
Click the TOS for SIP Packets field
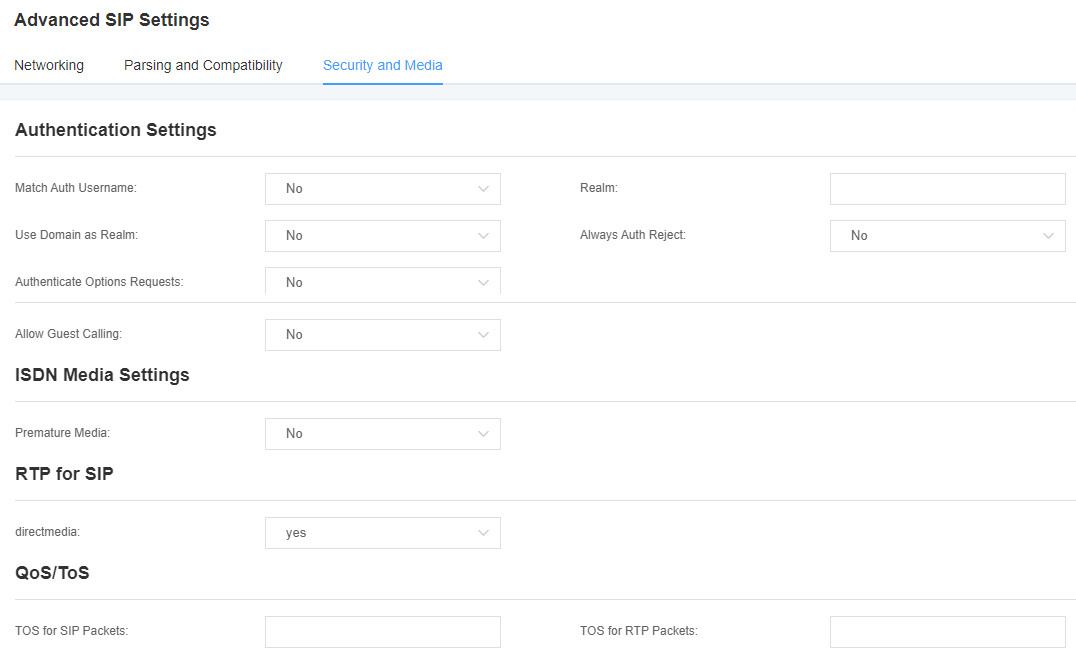coord(383,631)
